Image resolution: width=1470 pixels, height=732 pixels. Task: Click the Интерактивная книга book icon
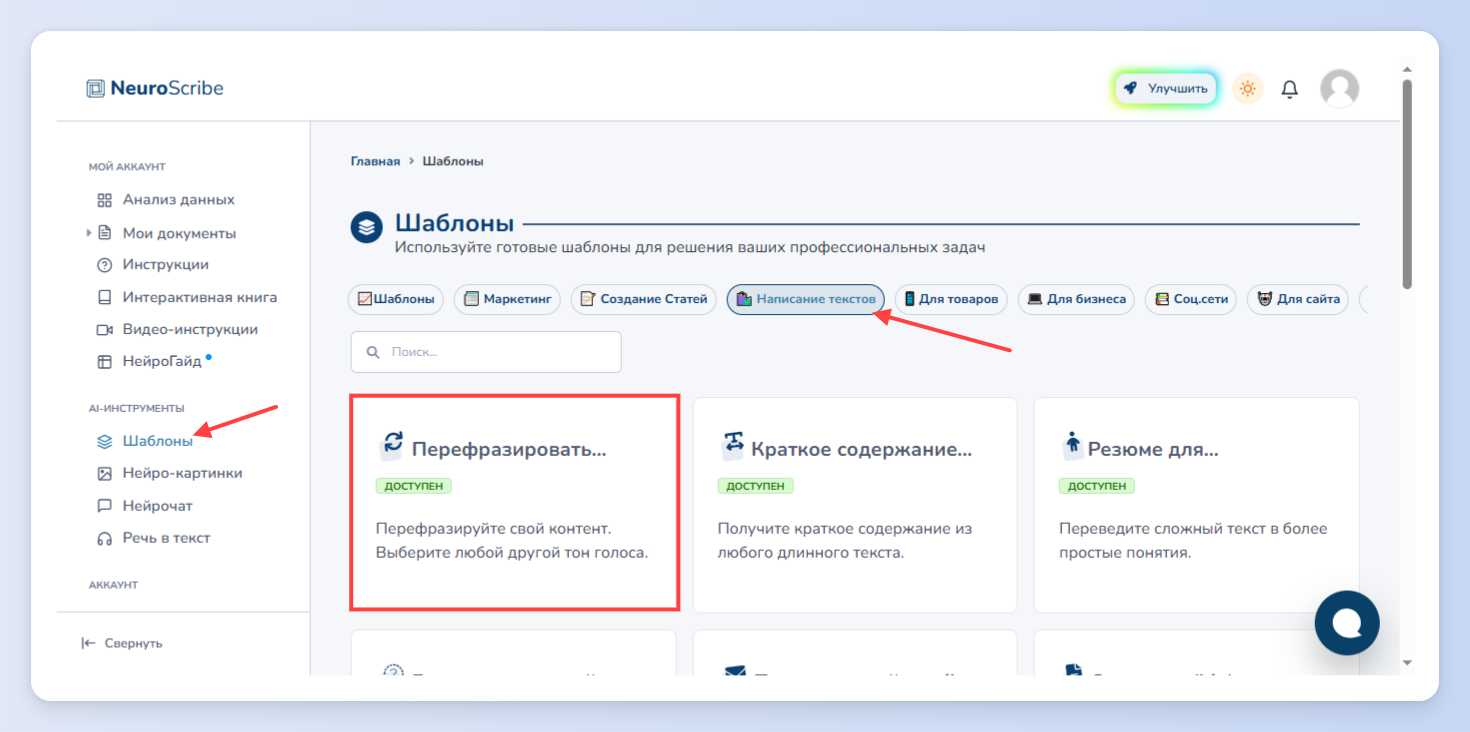click(x=104, y=297)
